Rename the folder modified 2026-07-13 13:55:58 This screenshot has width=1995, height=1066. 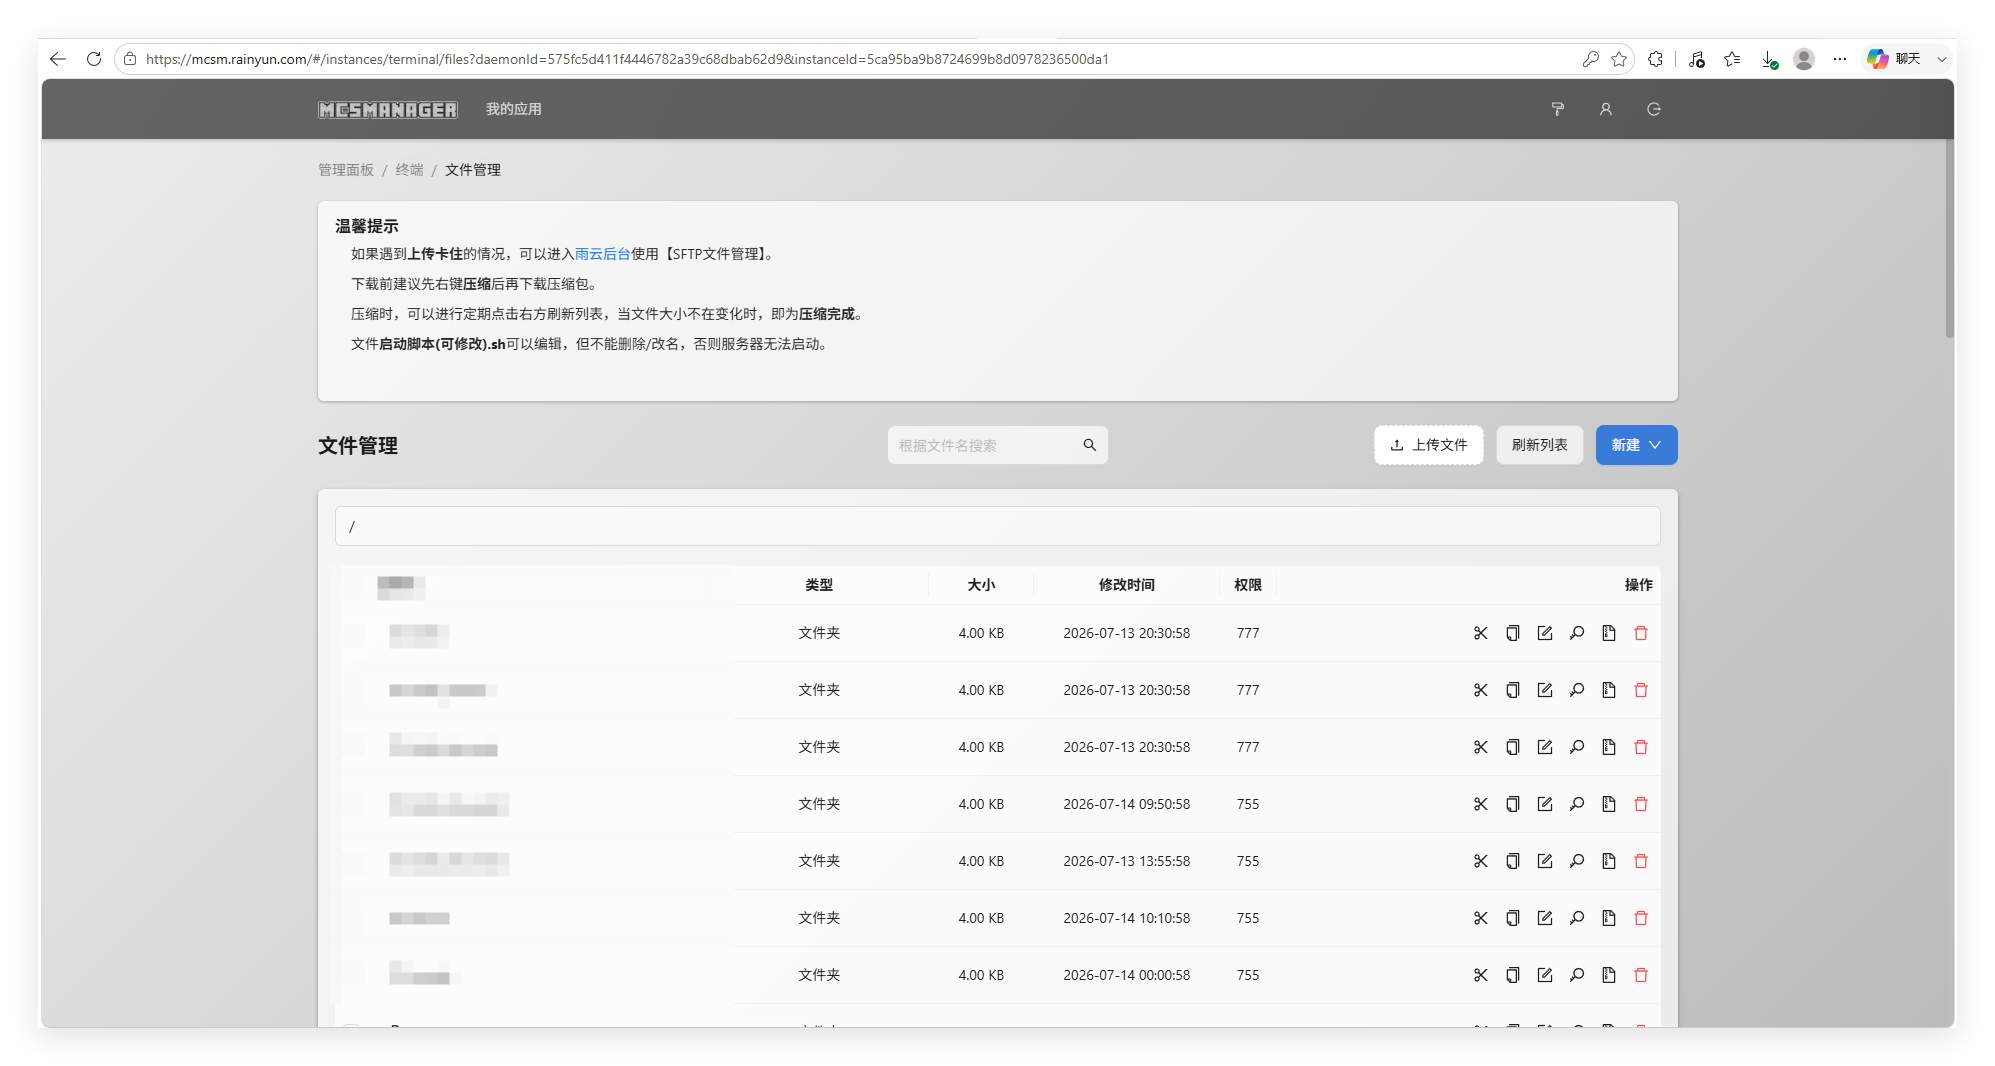[1545, 861]
